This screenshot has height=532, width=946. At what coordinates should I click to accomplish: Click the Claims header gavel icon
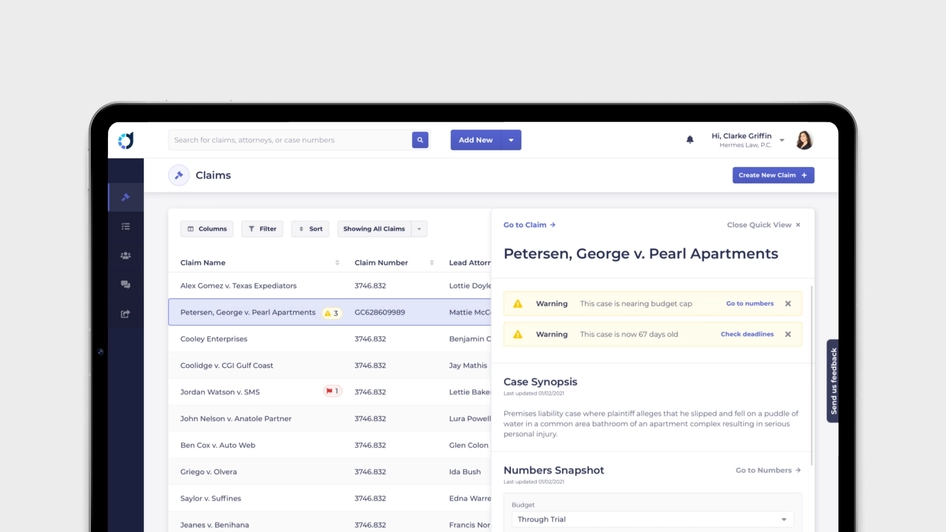click(179, 176)
